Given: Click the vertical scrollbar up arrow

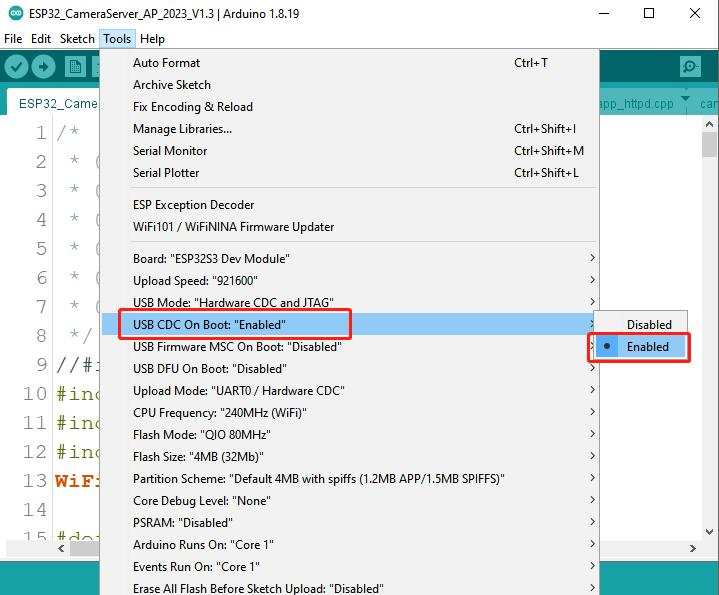Looking at the screenshot, I should click(709, 124).
